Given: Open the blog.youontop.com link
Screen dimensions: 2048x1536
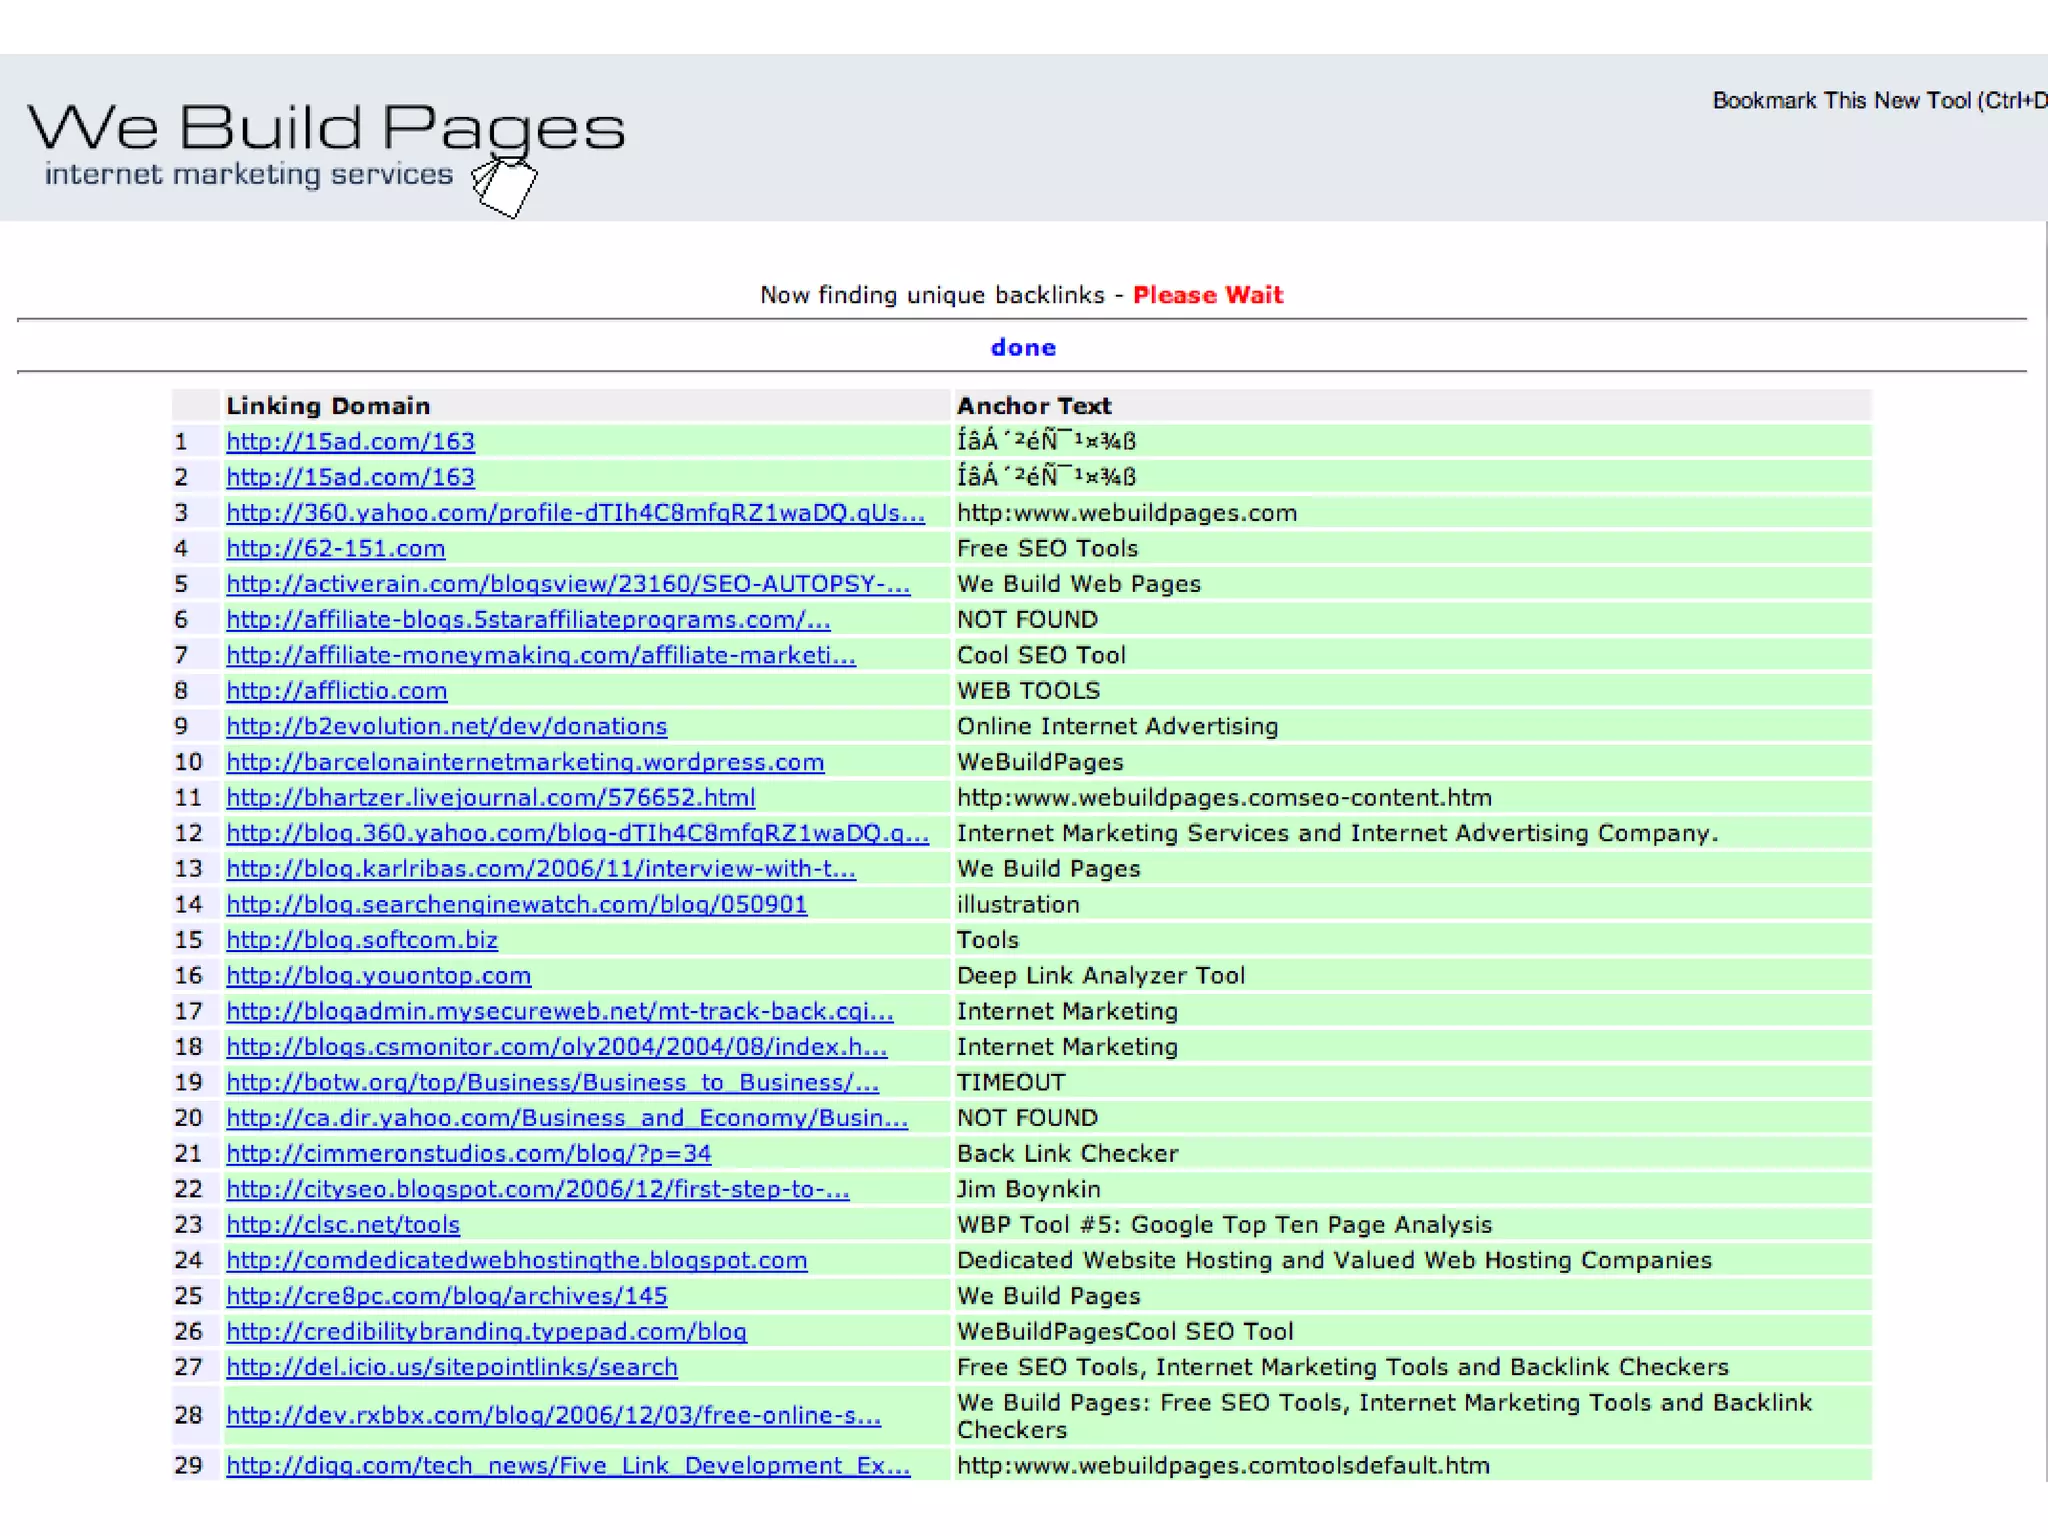Looking at the screenshot, I should tap(378, 976).
